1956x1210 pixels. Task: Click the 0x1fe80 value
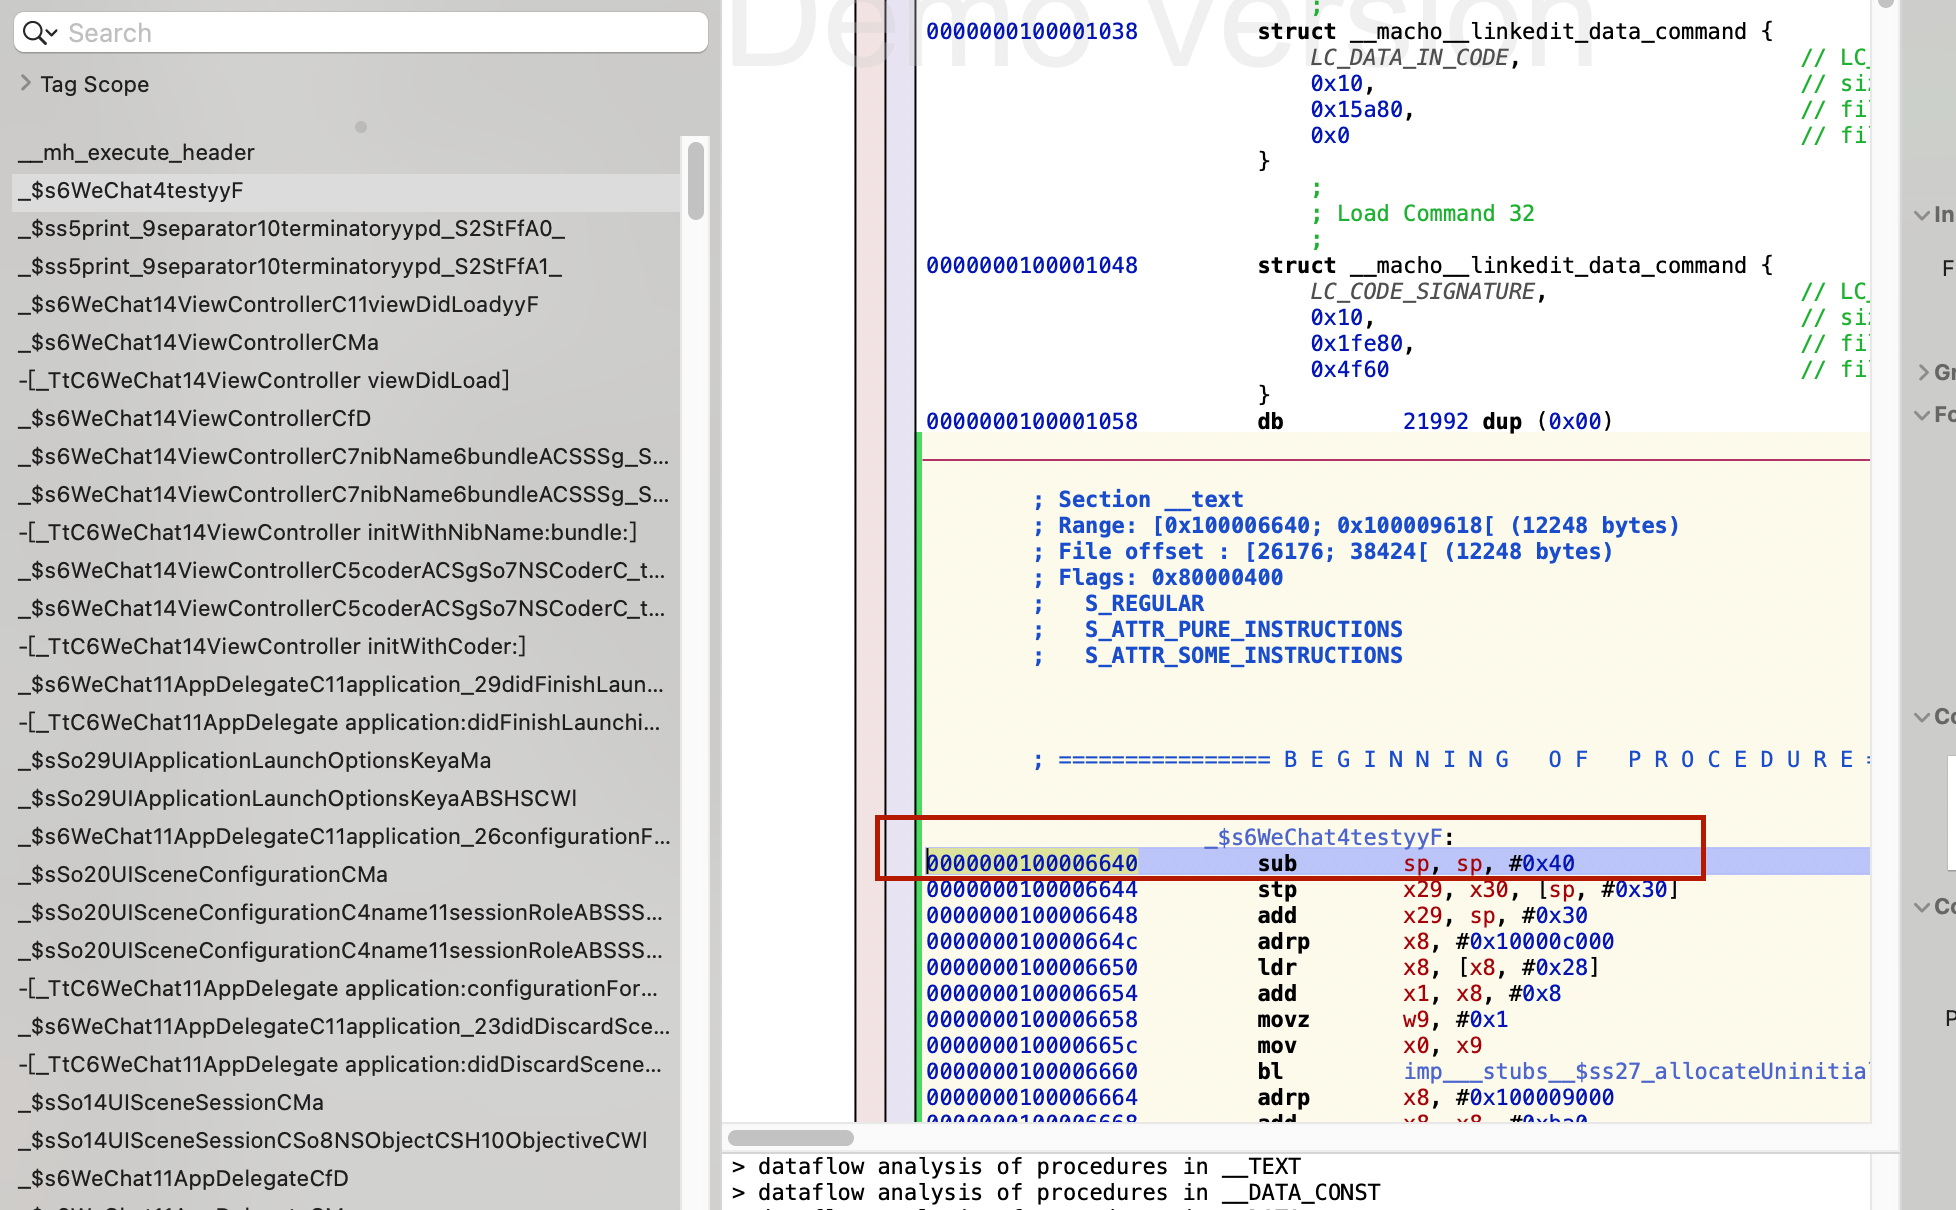click(x=1357, y=343)
